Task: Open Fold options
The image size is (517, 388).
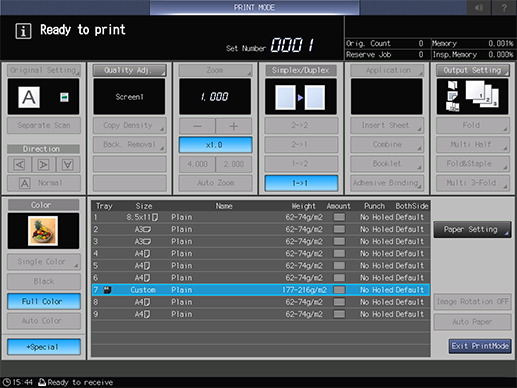Action: tap(473, 125)
